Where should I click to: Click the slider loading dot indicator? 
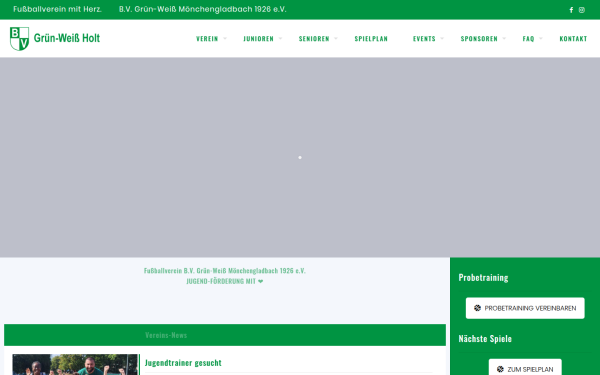pos(300,157)
